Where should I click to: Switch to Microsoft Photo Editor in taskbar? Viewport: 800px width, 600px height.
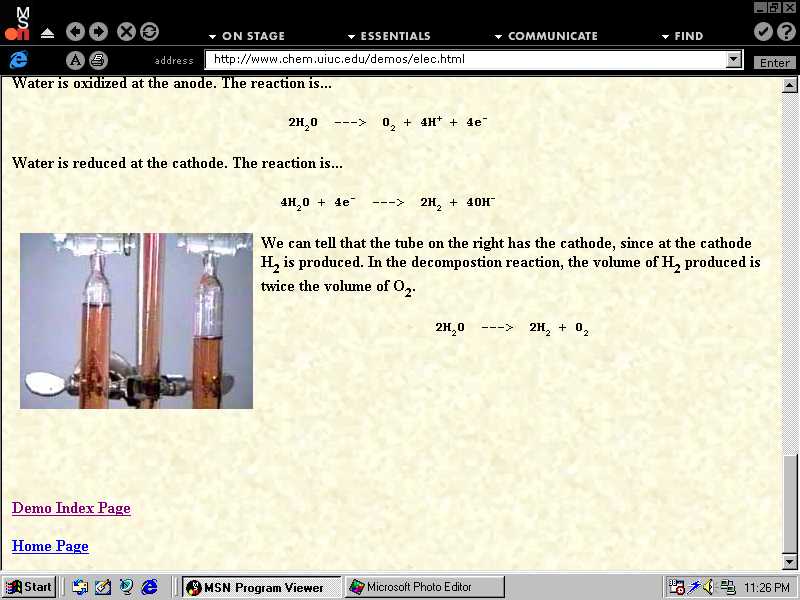click(424, 587)
